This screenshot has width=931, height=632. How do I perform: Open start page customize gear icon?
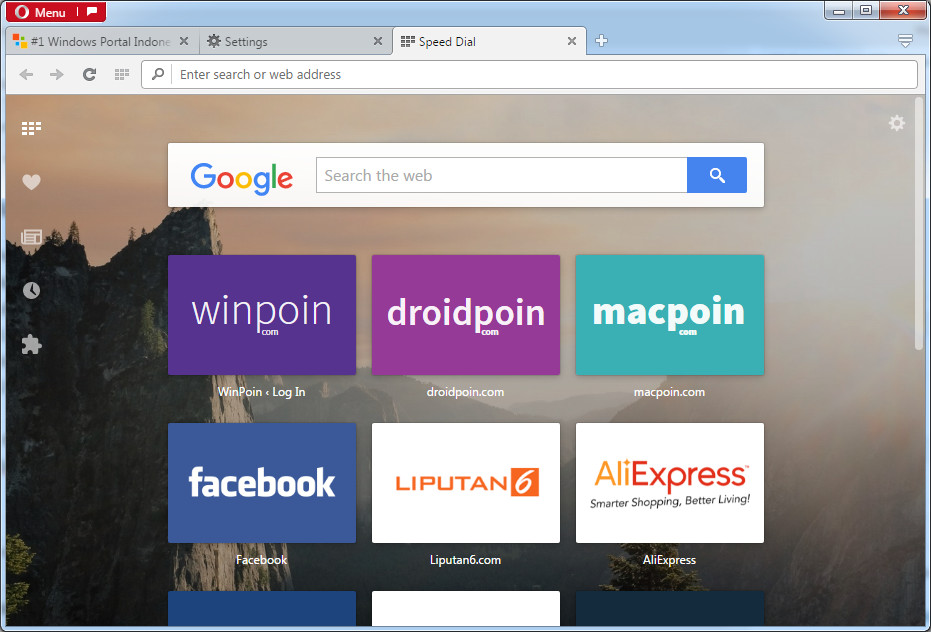(x=897, y=123)
